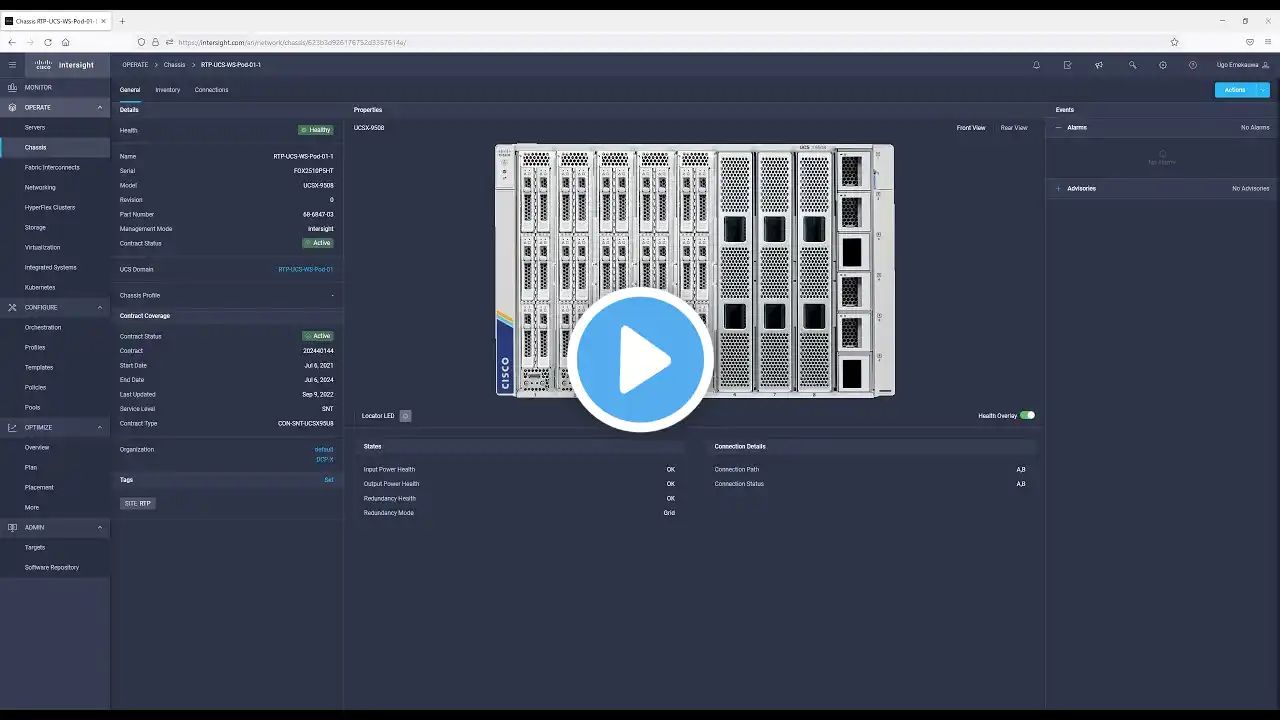Collapse the OPTIMIZE section chevron

point(99,427)
